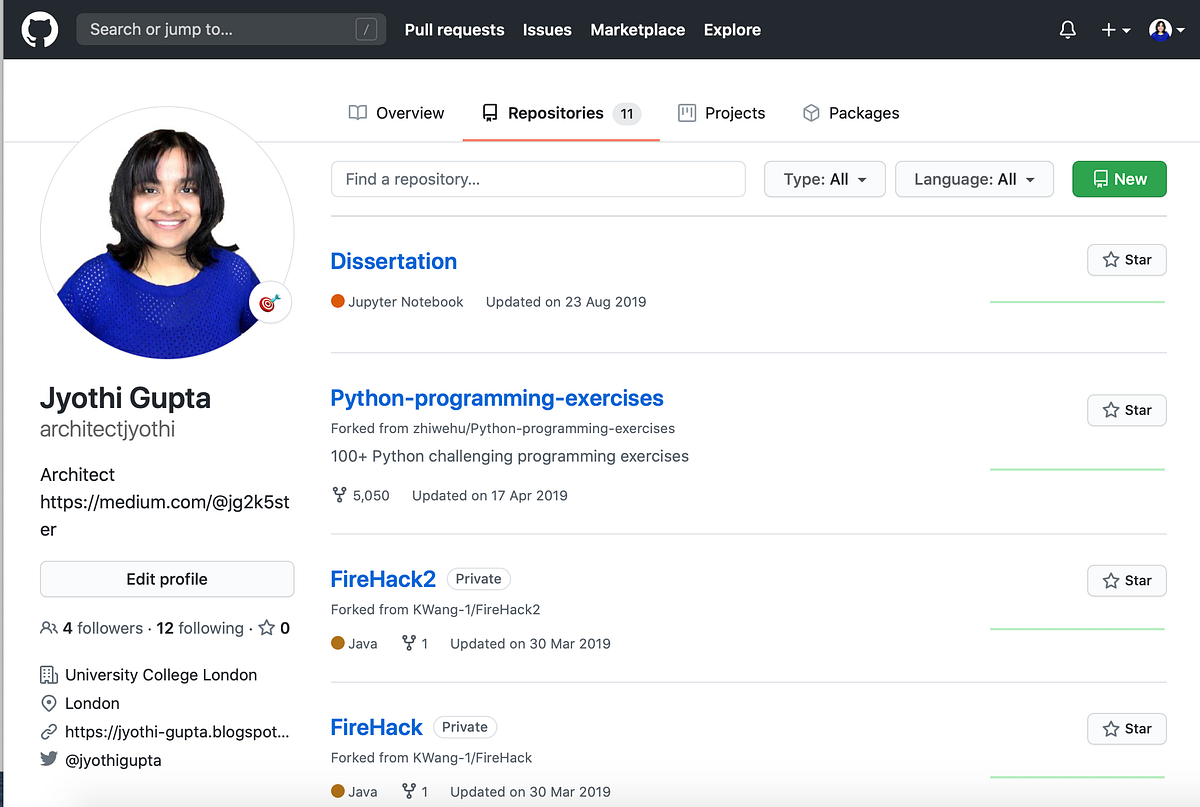
Task: Star the FireHack2 repository
Action: 1127,580
